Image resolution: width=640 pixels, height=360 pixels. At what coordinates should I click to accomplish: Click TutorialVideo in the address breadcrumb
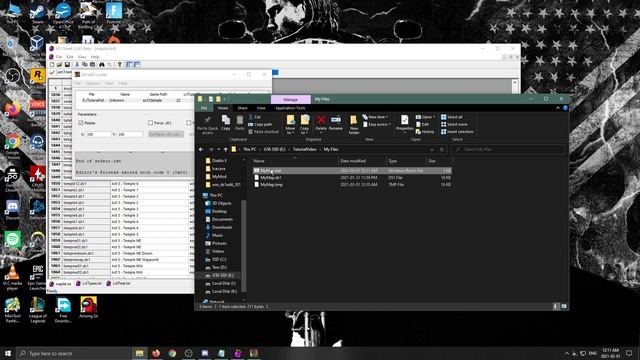304,149
